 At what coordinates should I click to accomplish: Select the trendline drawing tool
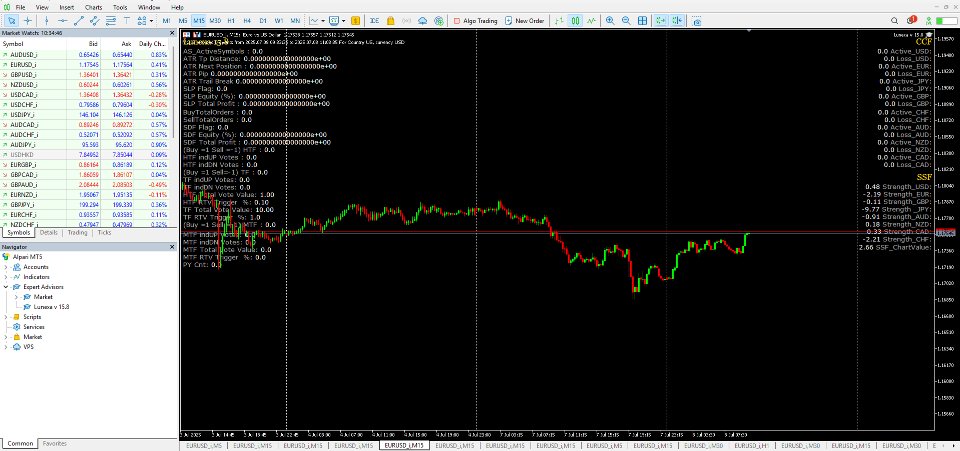coord(78,20)
